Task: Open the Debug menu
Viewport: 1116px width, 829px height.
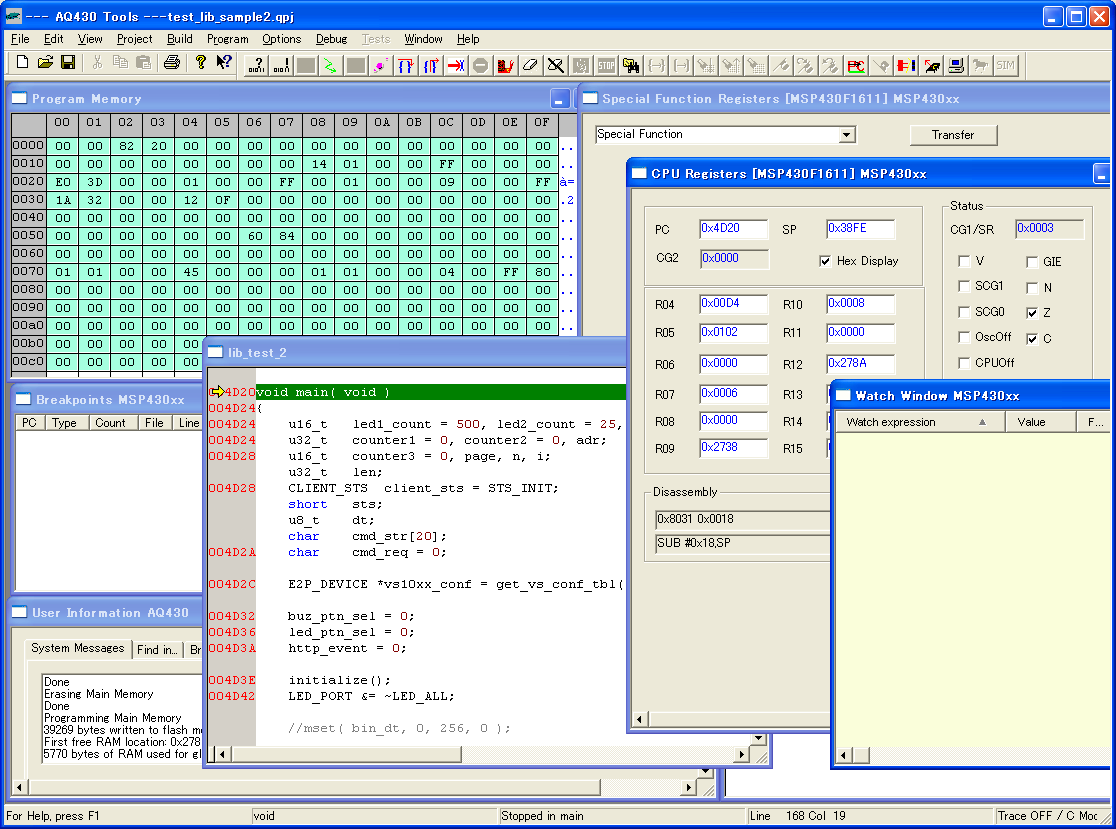Action: 331,39
